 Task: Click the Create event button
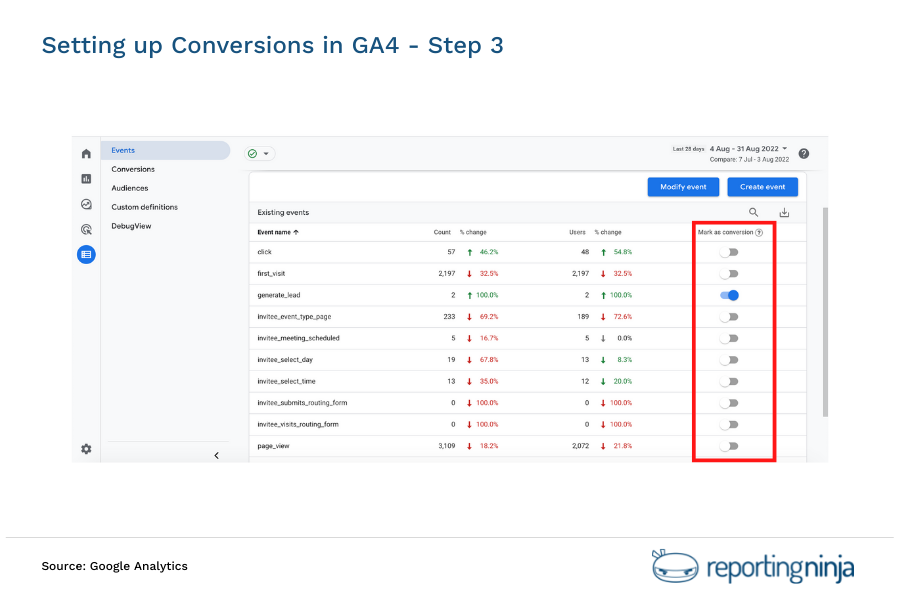(x=762, y=187)
